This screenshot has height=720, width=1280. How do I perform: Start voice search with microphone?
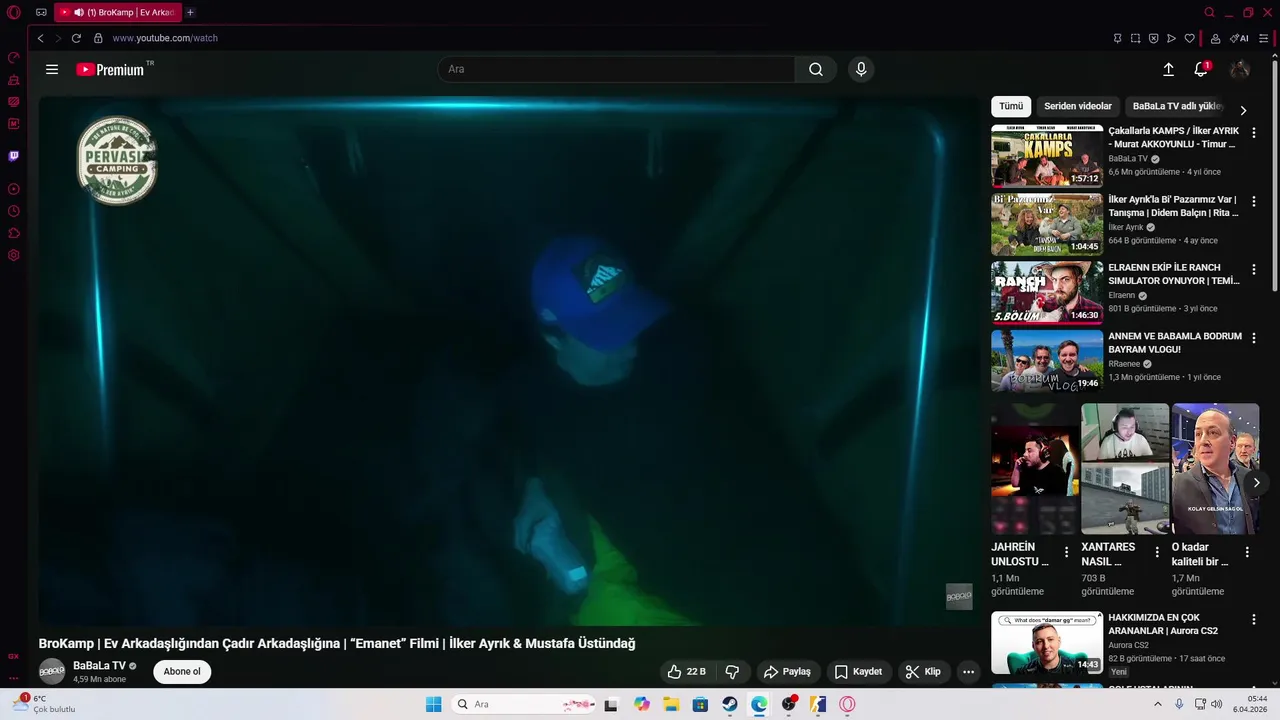(861, 69)
